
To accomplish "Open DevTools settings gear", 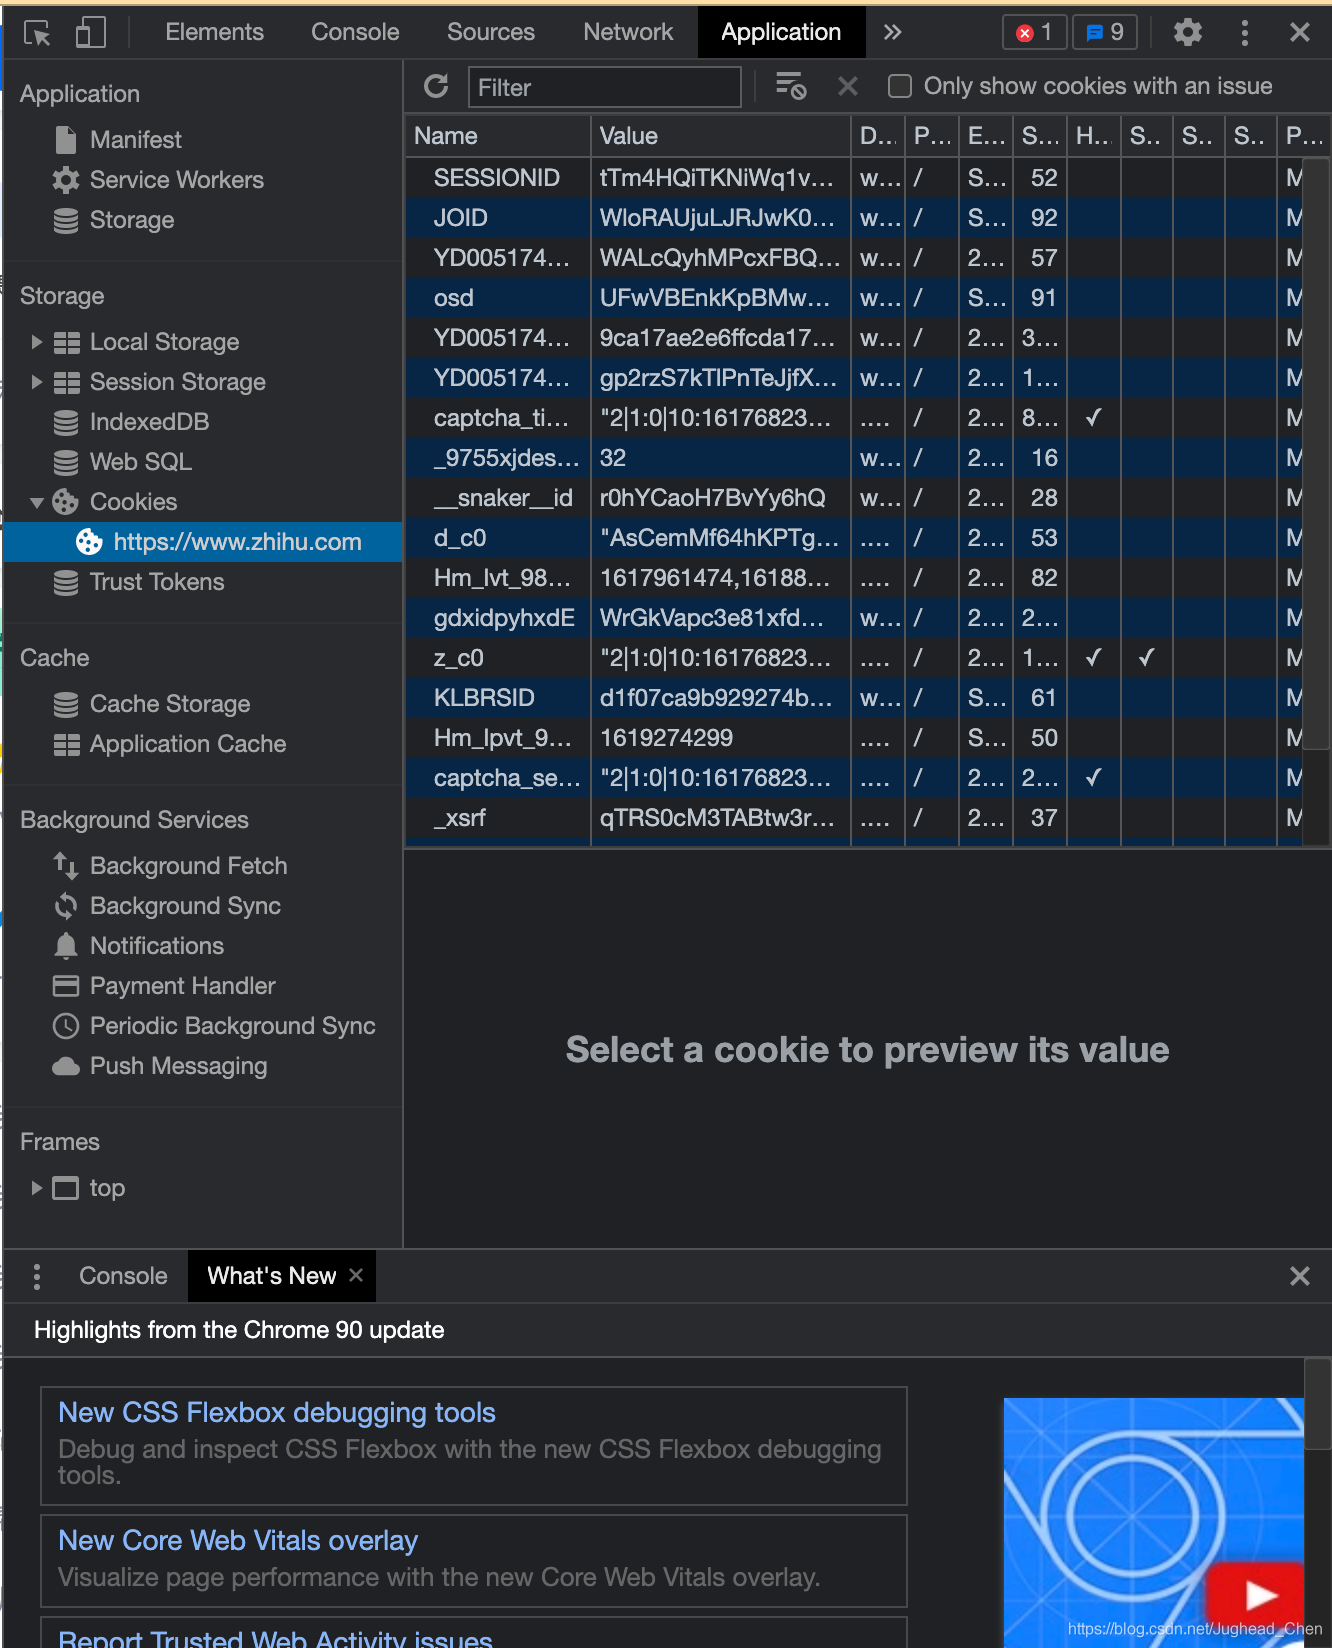I will pyautogui.click(x=1187, y=33).
